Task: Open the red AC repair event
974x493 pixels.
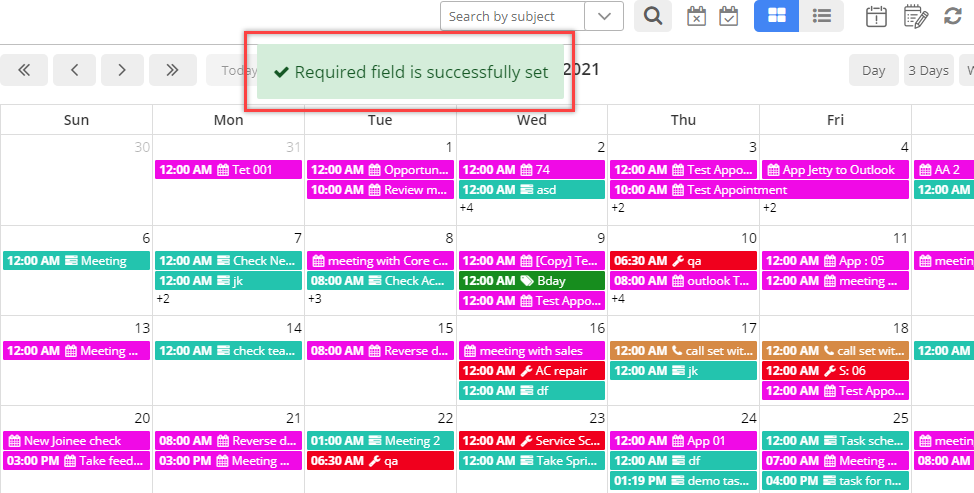Action: point(532,371)
